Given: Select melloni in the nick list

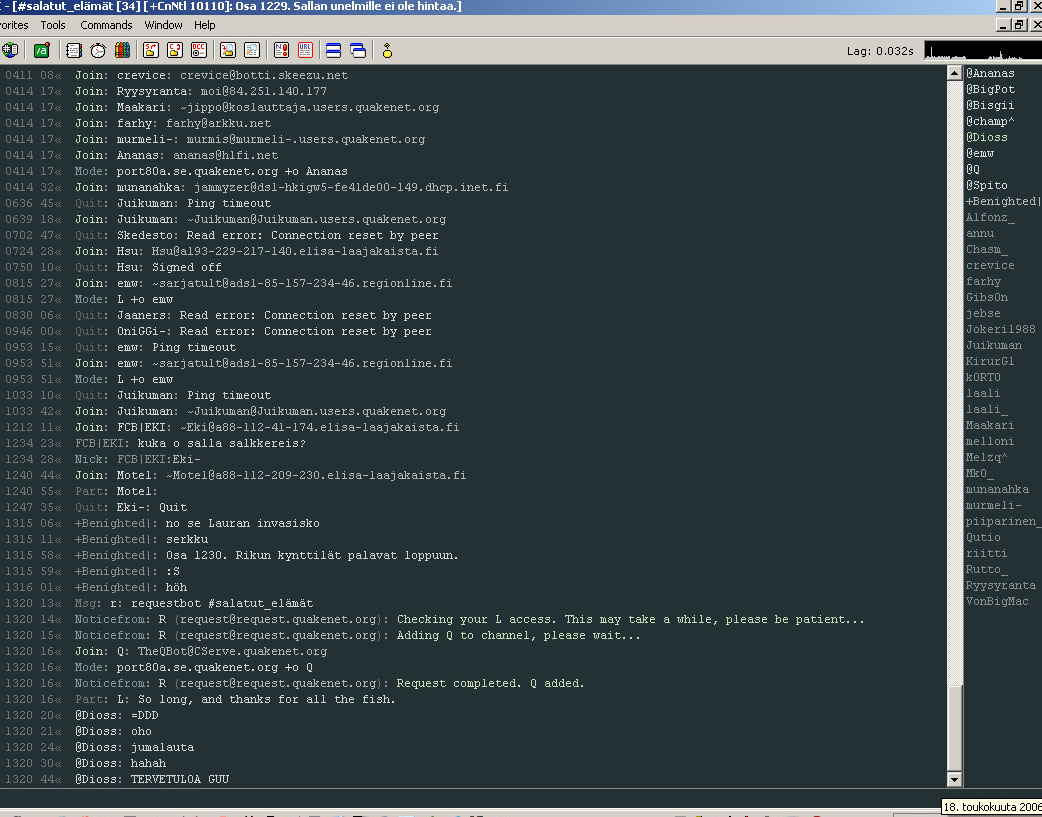Looking at the screenshot, I should [990, 441].
